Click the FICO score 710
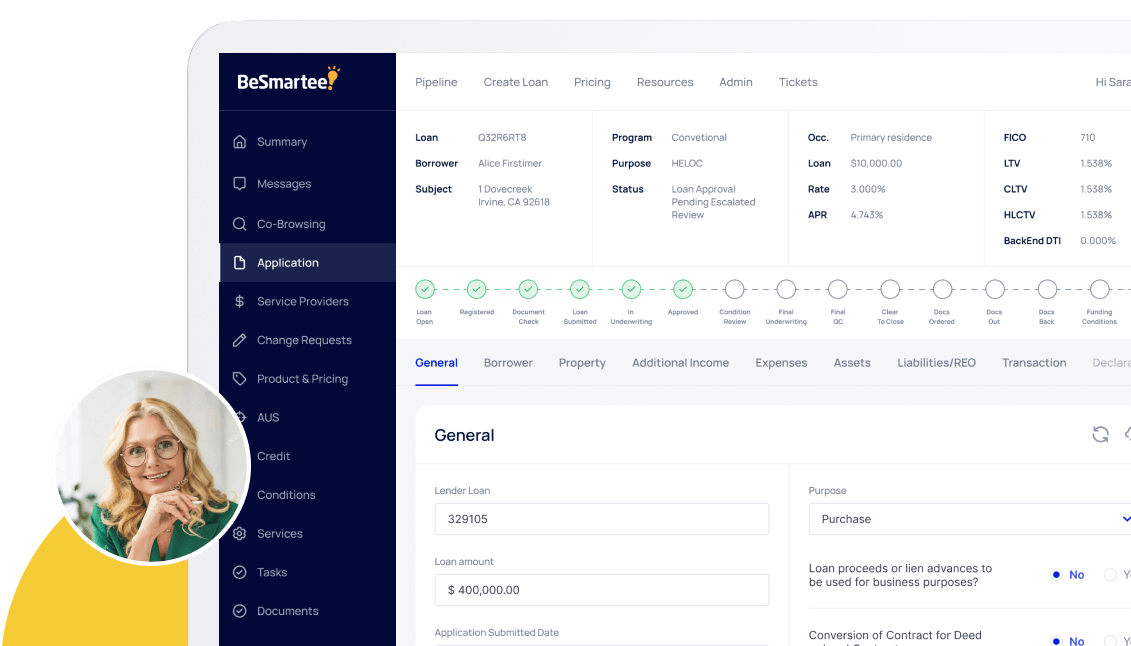 (x=1088, y=137)
